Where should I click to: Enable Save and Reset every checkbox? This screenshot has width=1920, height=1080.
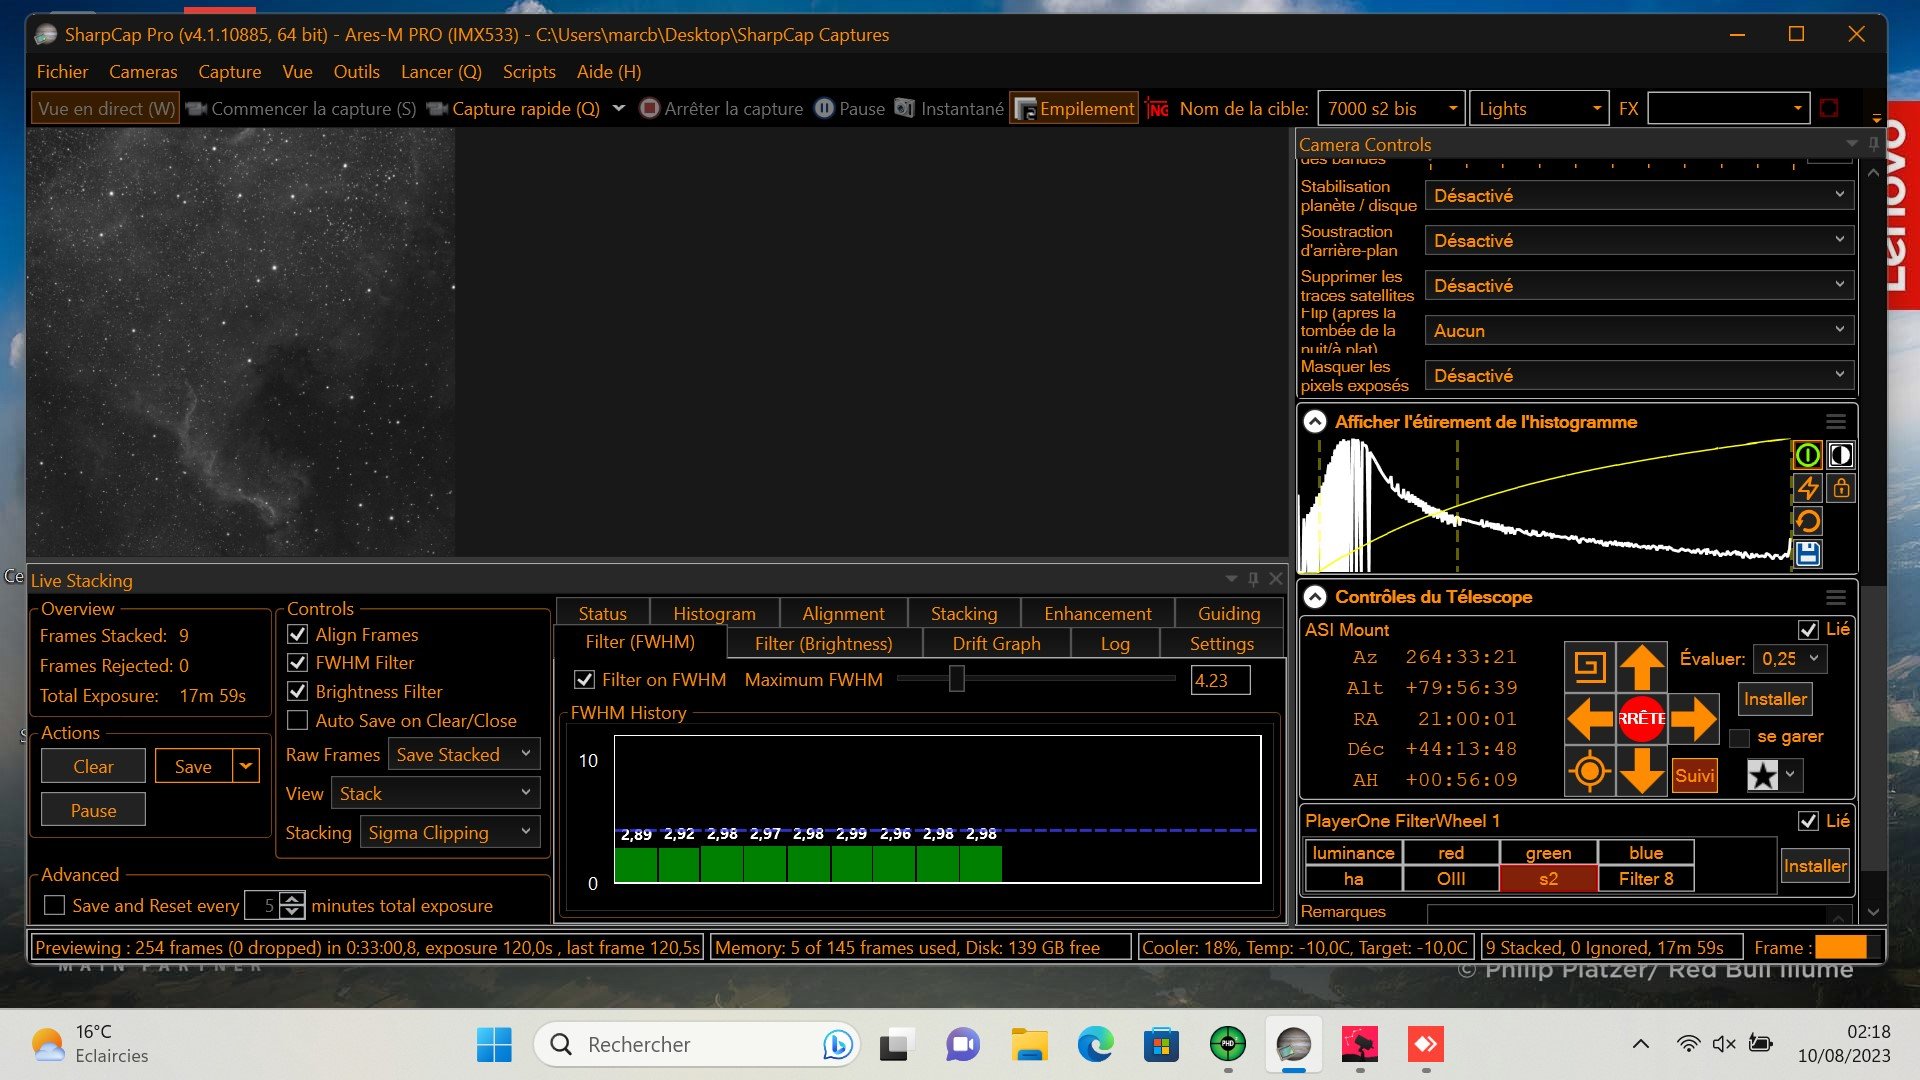[x=55, y=906]
